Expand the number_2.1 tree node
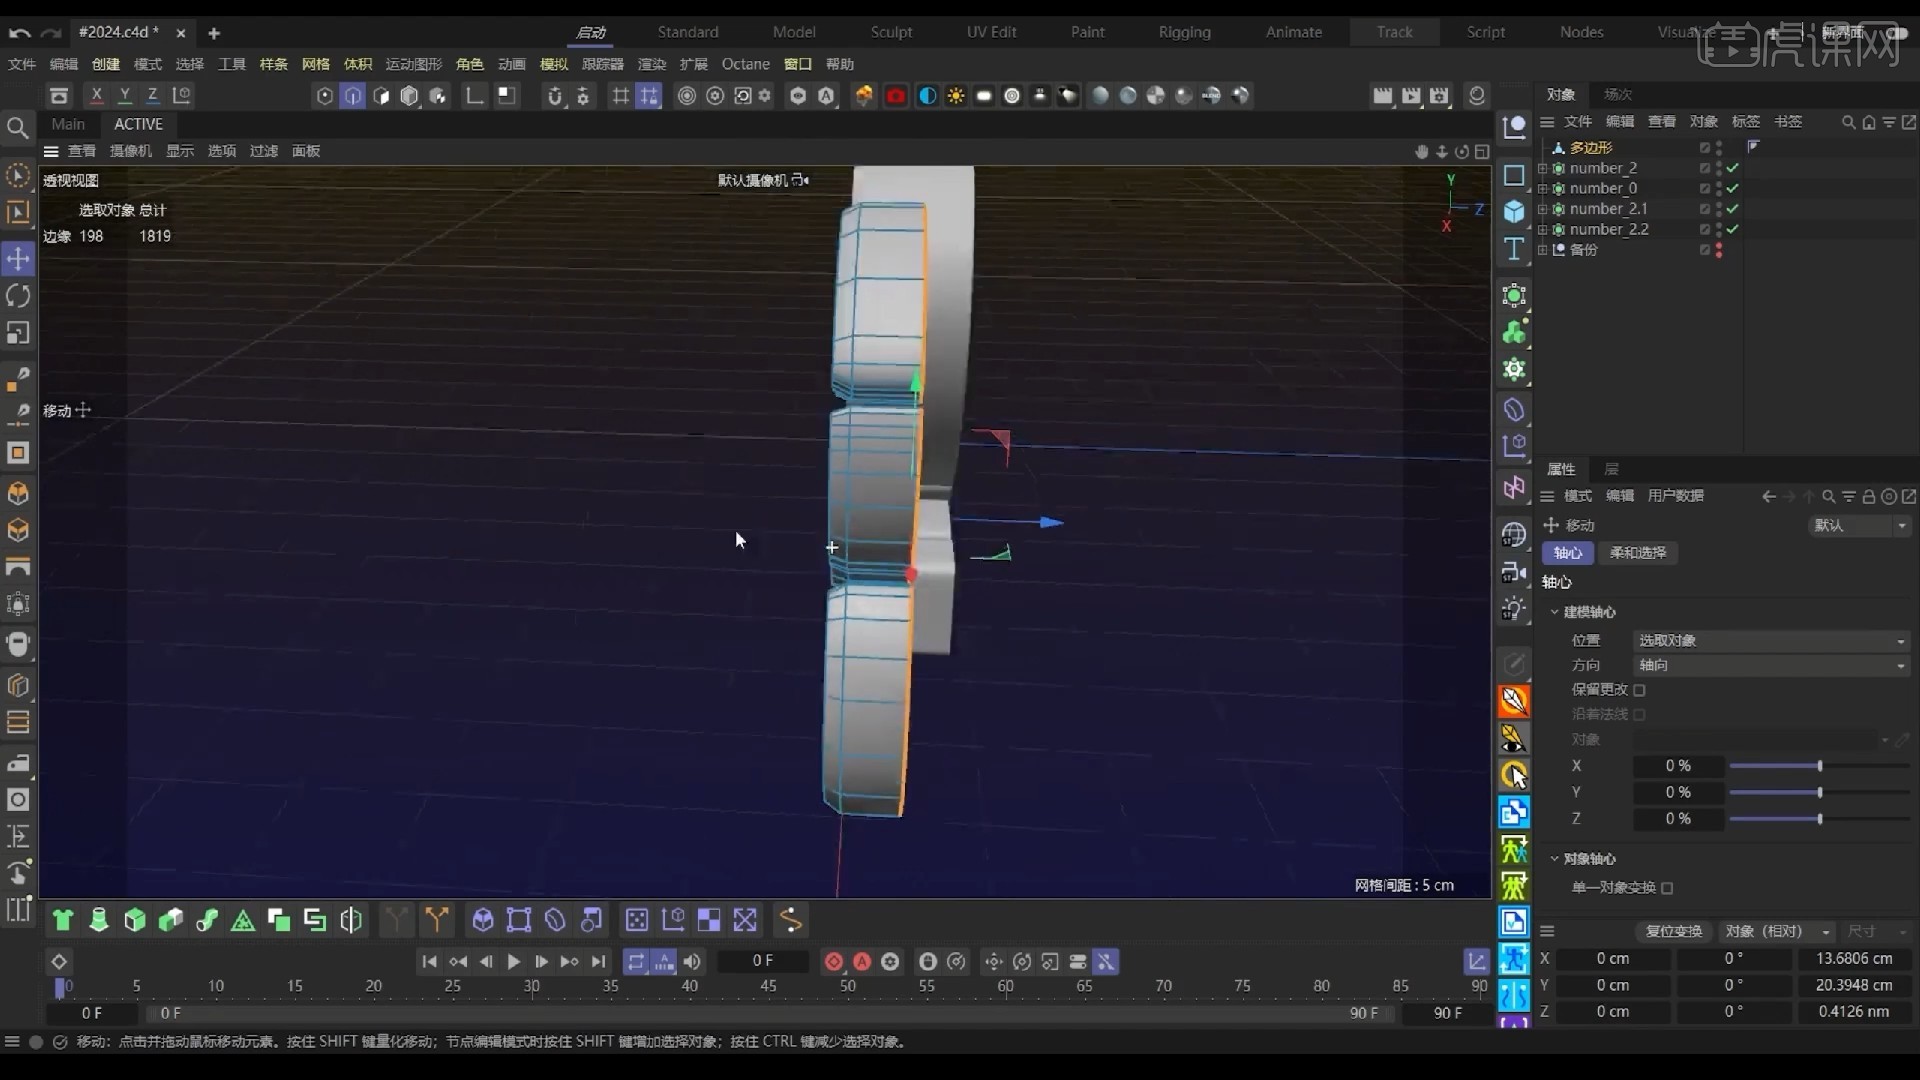 (1543, 209)
